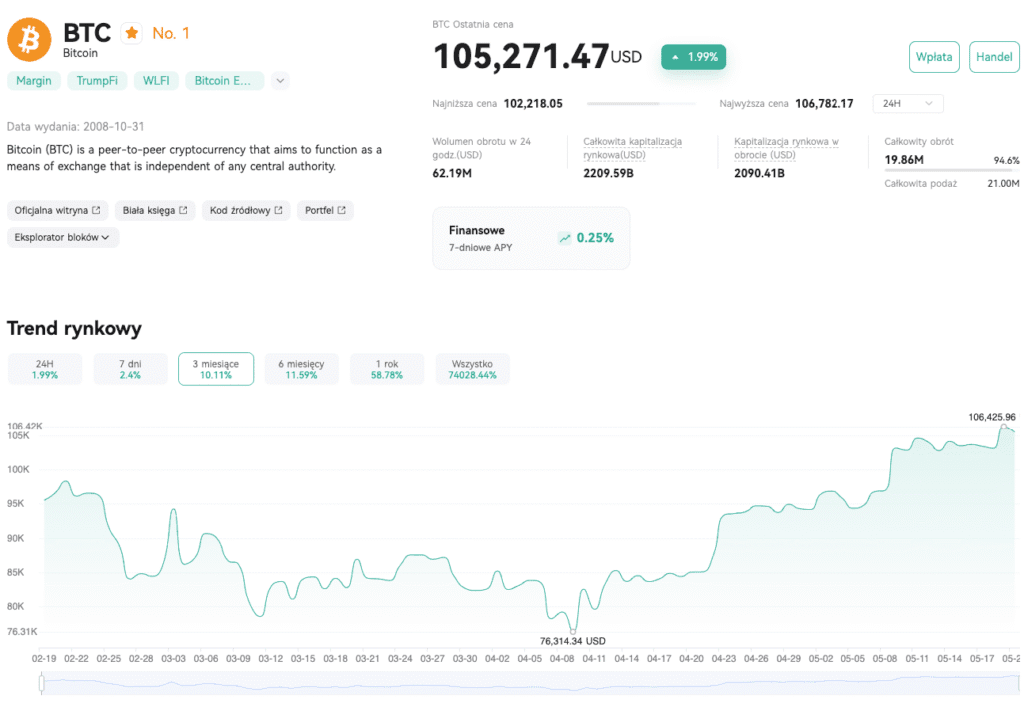The width and height of the screenshot is (1024, 711).
Task: Open the 24H price range dropdown
Action: tap(908, 104)
